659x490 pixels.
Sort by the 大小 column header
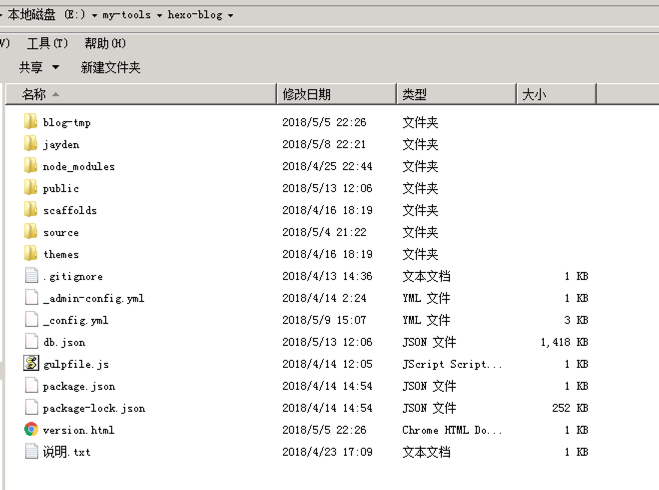[534, 94]
